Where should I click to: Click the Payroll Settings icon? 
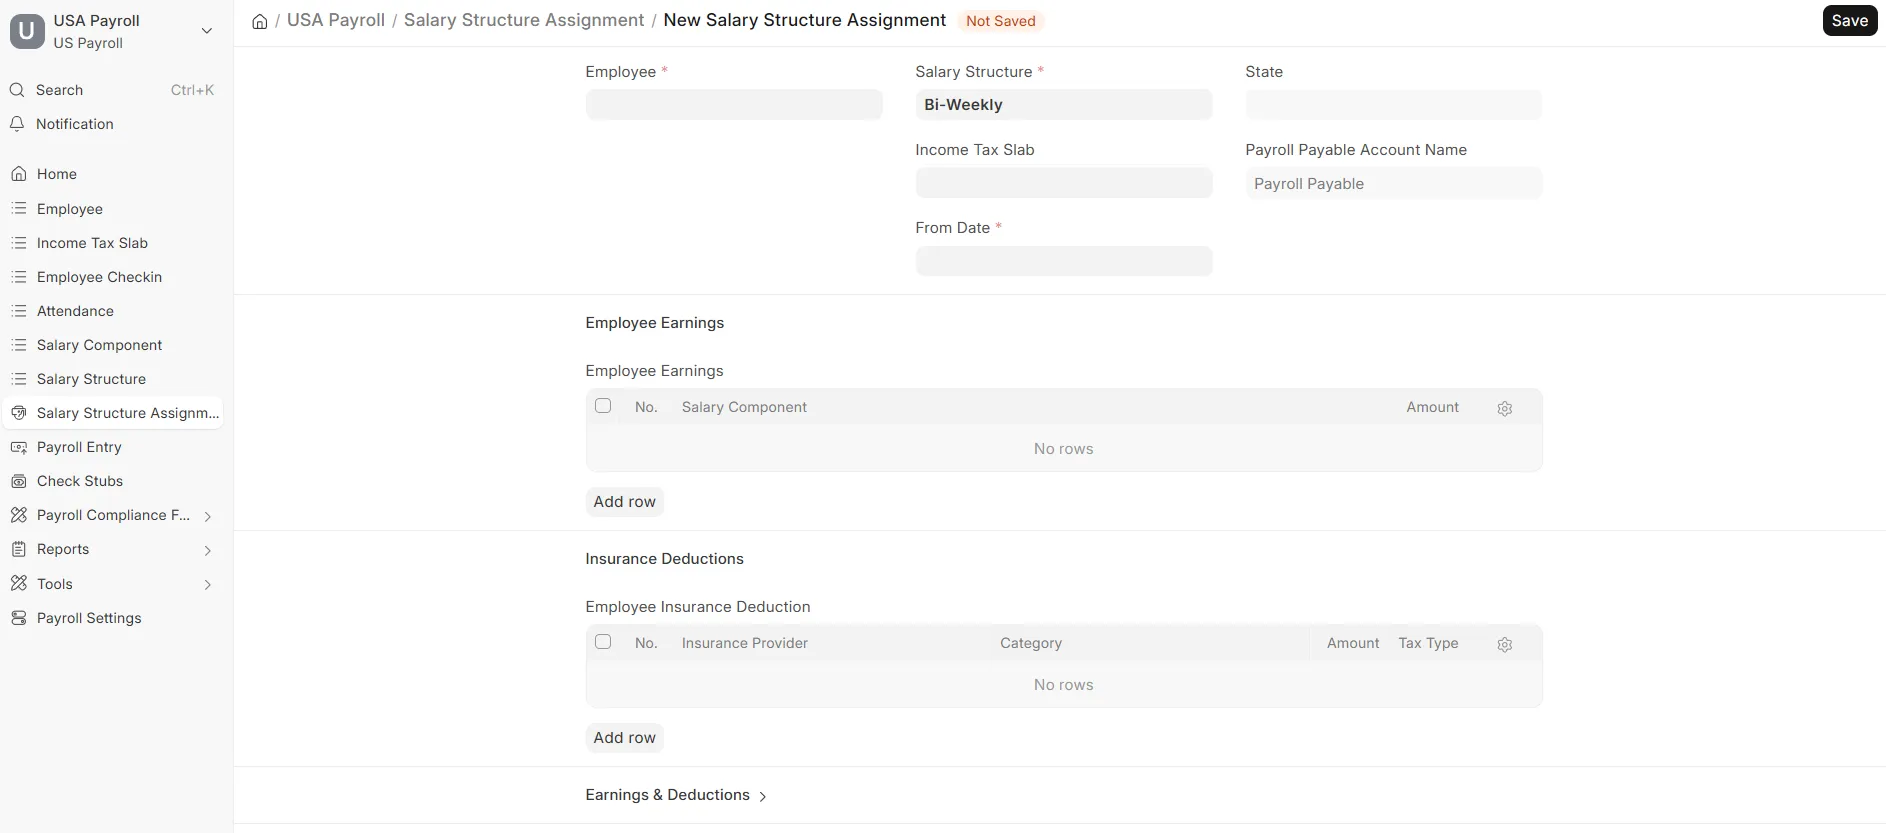18,618
